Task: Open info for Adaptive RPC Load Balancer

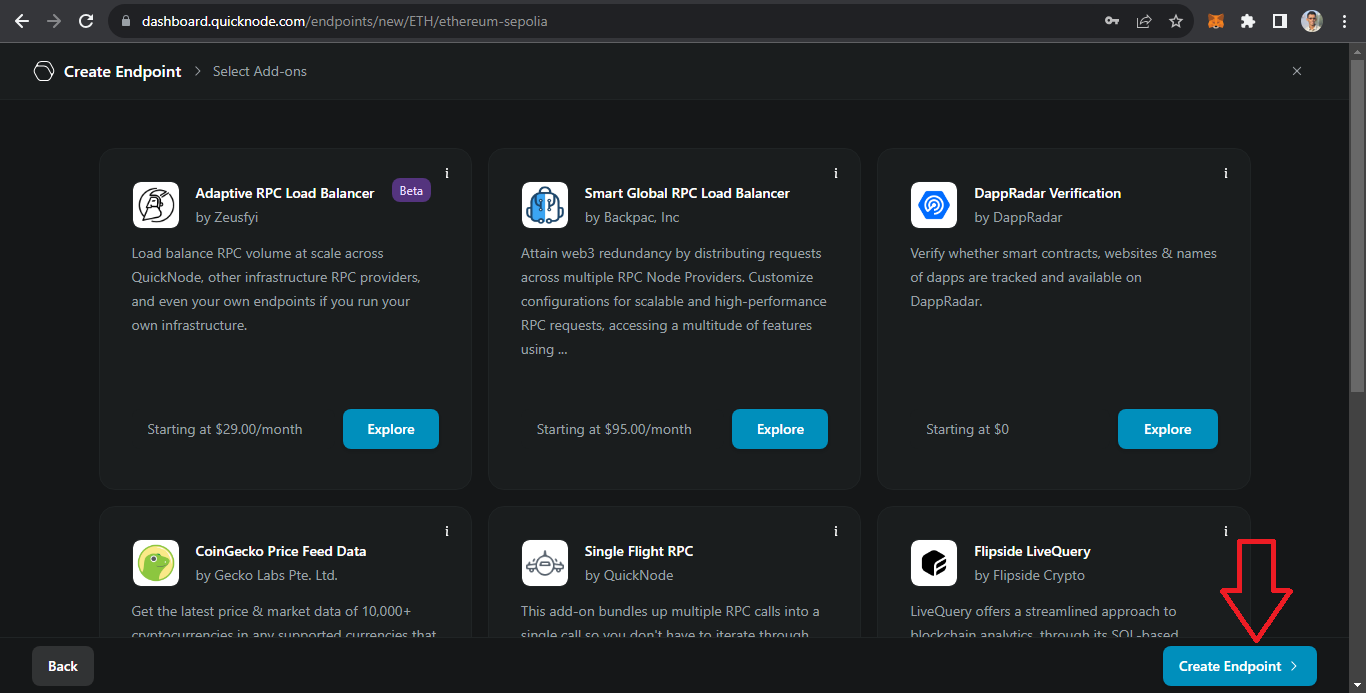Action: tap(447, 174)
